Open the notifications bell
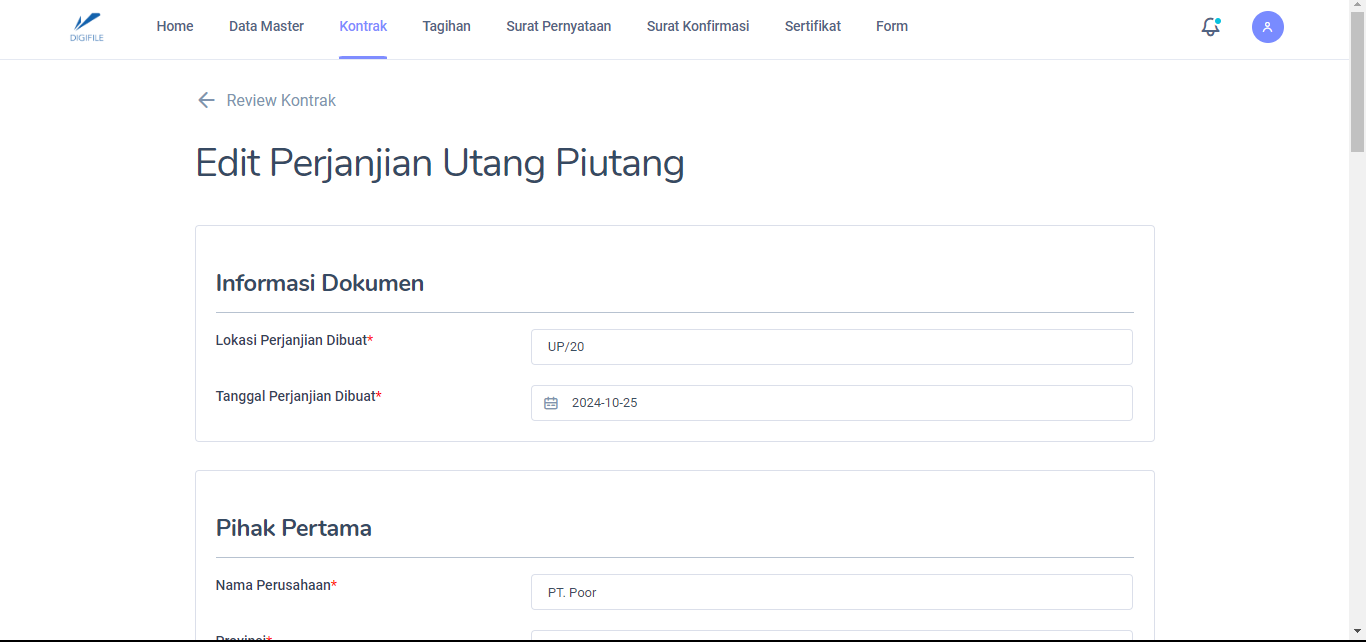 click(x=1210, y=27)
